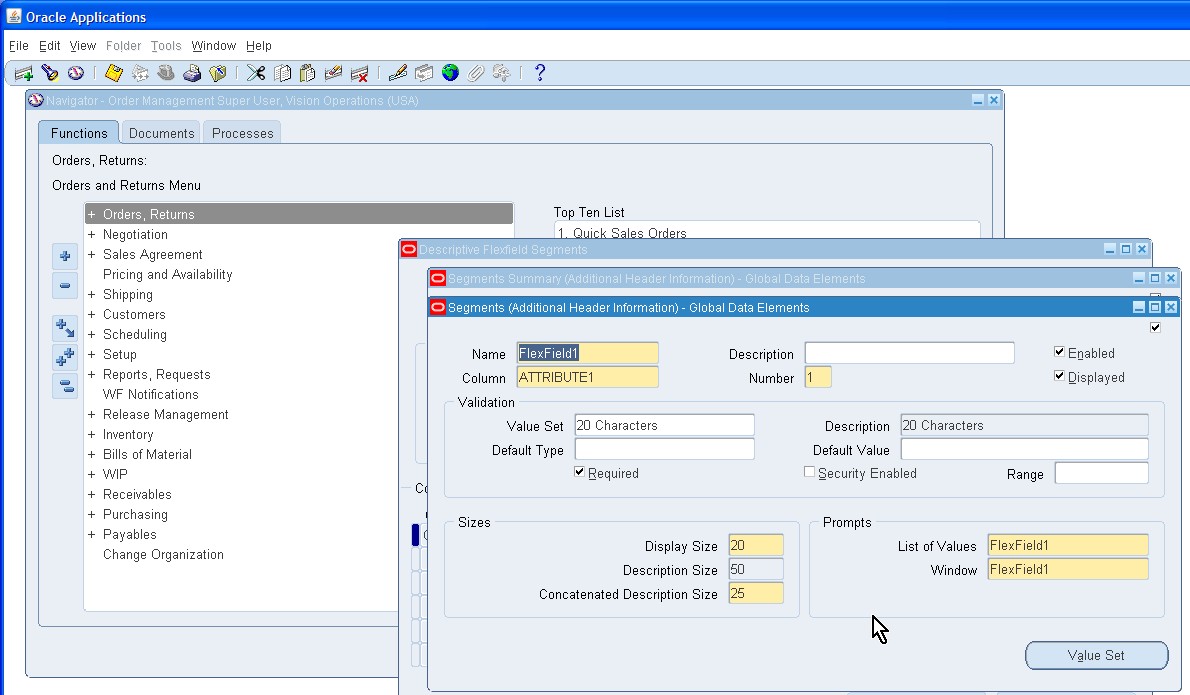Switch to the Documents tab
The image size is (1190, 695).
coord(162,133)
